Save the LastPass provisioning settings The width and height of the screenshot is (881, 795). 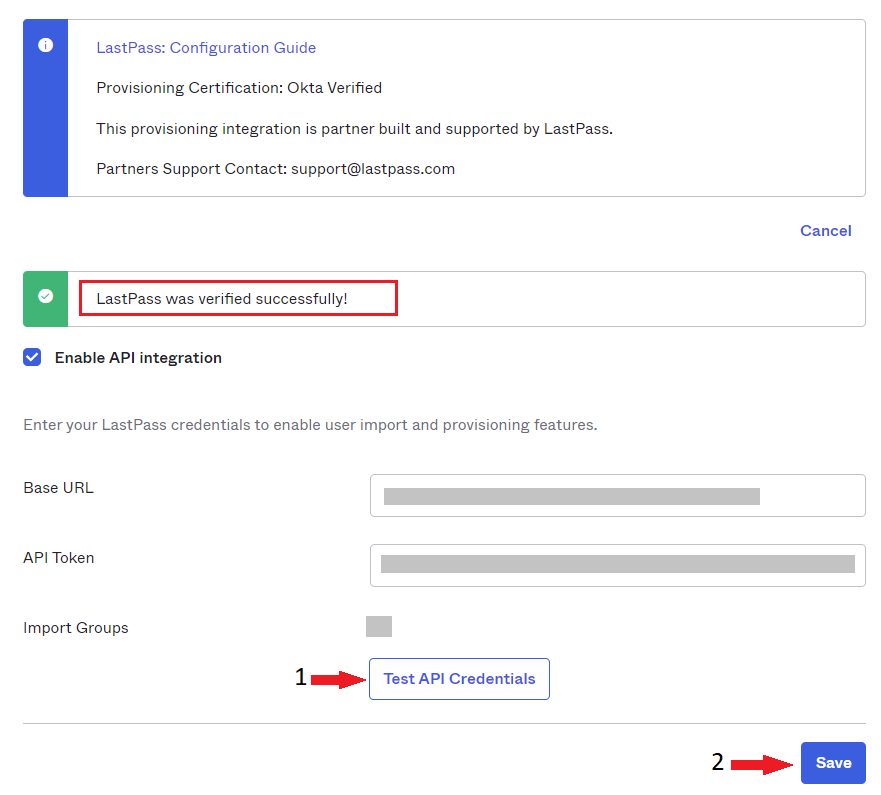(x=833, y=762)
